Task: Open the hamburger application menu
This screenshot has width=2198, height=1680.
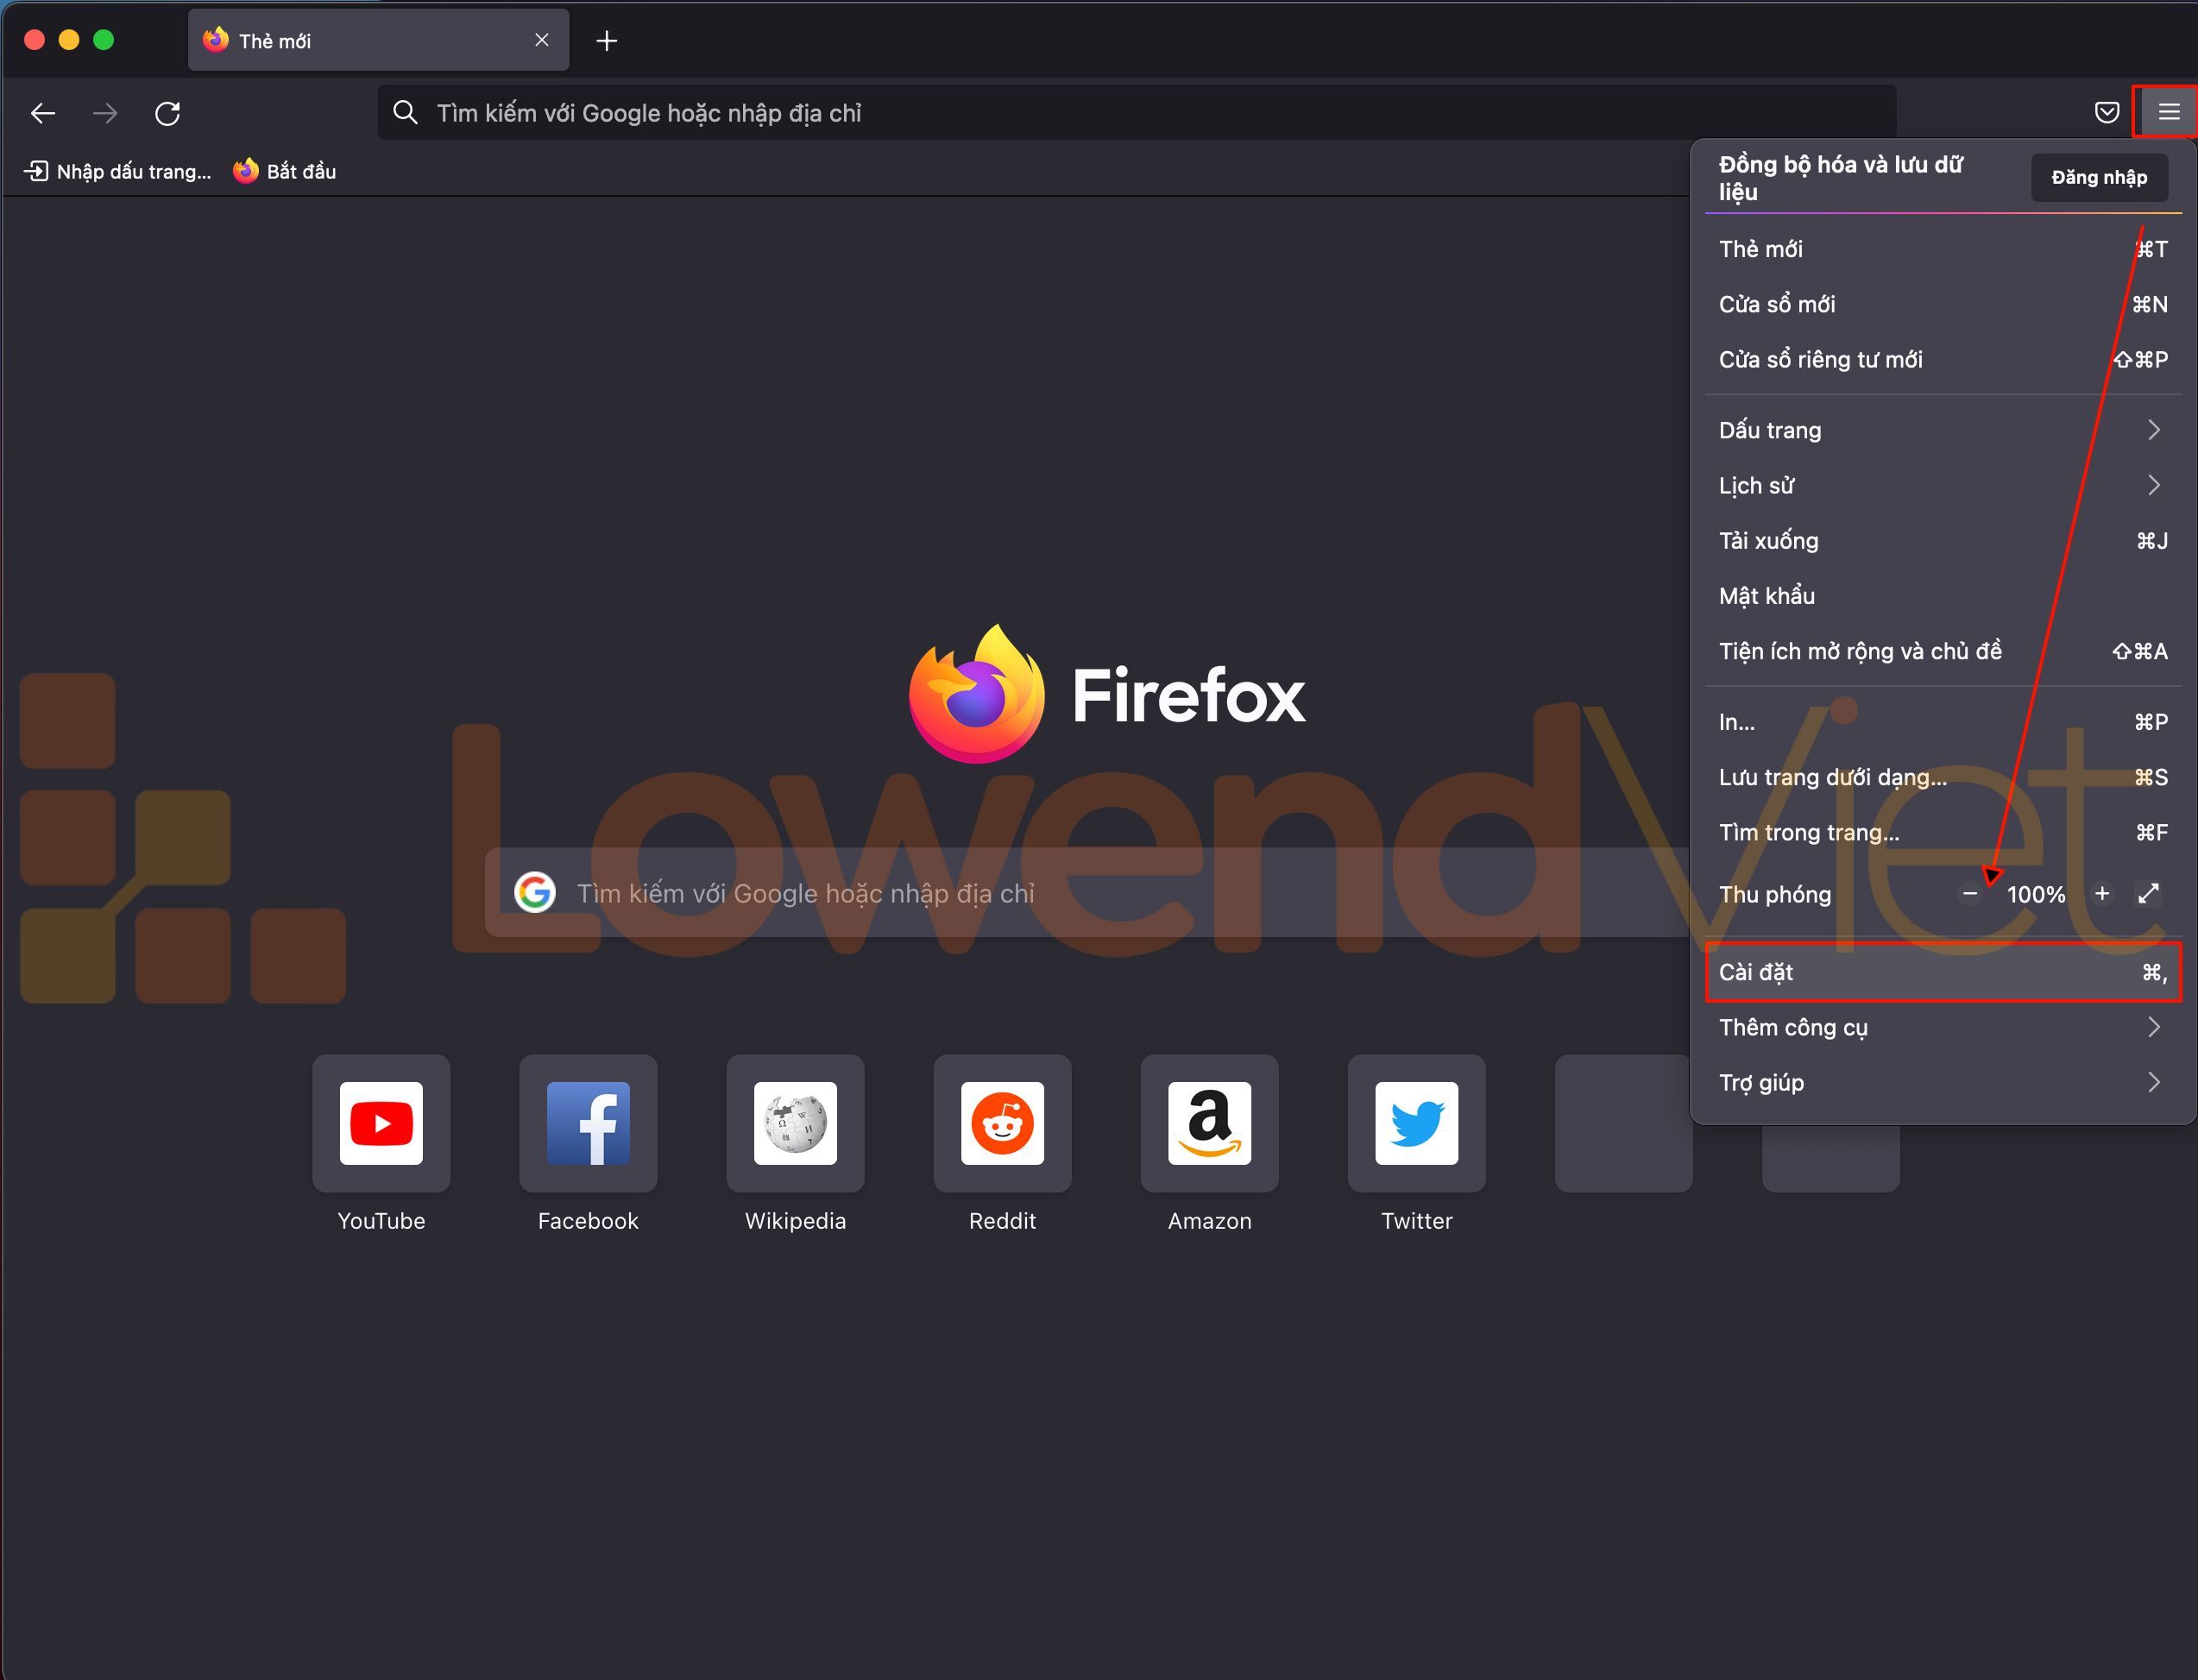Action: click(x=2168, y=112)
